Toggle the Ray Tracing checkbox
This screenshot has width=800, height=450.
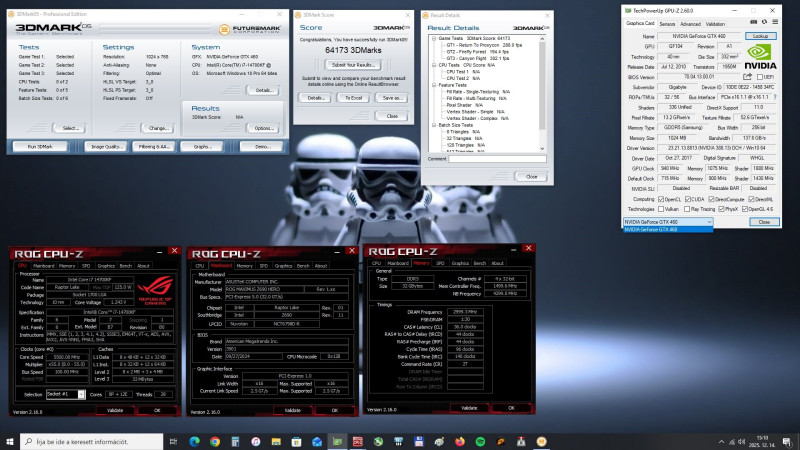(687, 209)
